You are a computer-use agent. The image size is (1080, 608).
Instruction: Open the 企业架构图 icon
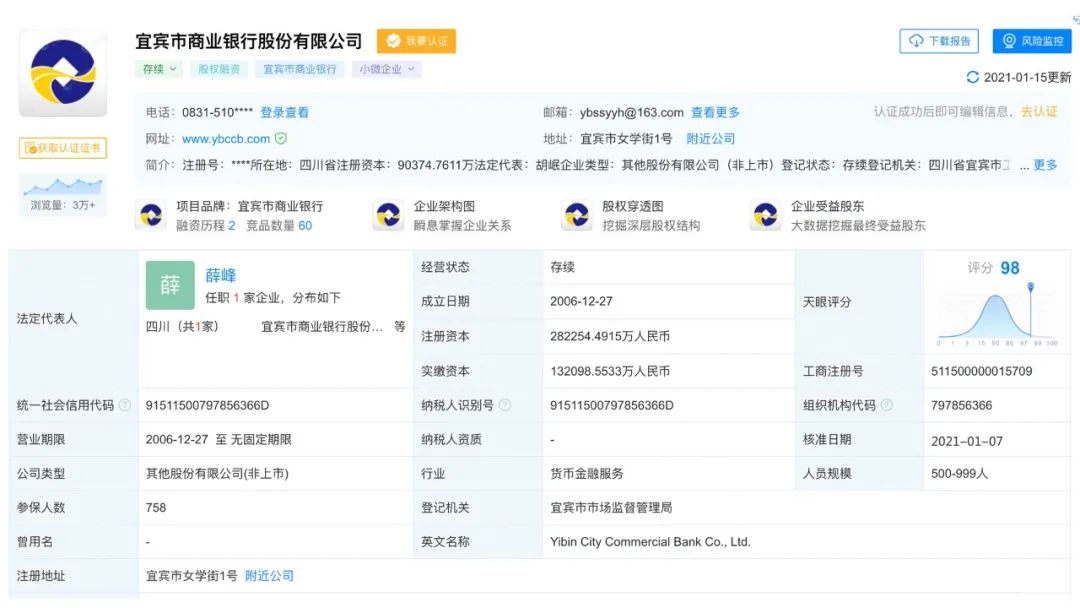click(x=388, y=215)
